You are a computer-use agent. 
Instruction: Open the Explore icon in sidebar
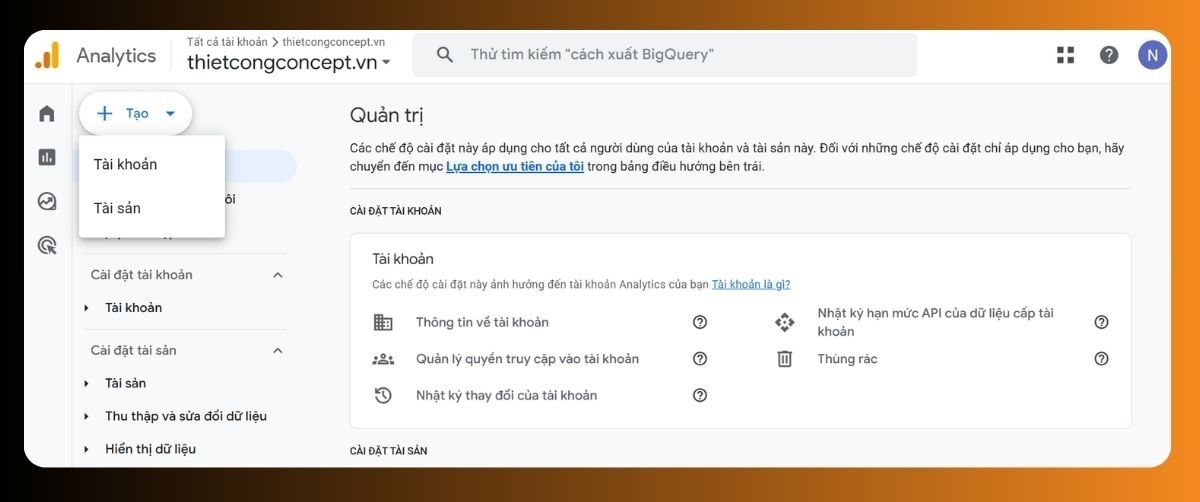47,201
